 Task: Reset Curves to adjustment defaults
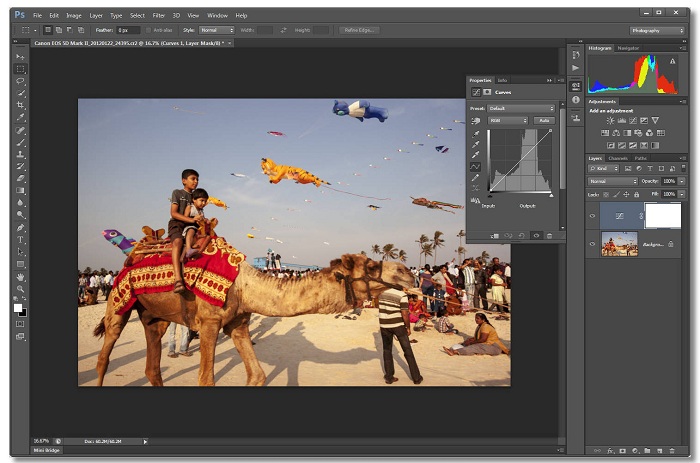pyautogui.click(x=521, y=236)
